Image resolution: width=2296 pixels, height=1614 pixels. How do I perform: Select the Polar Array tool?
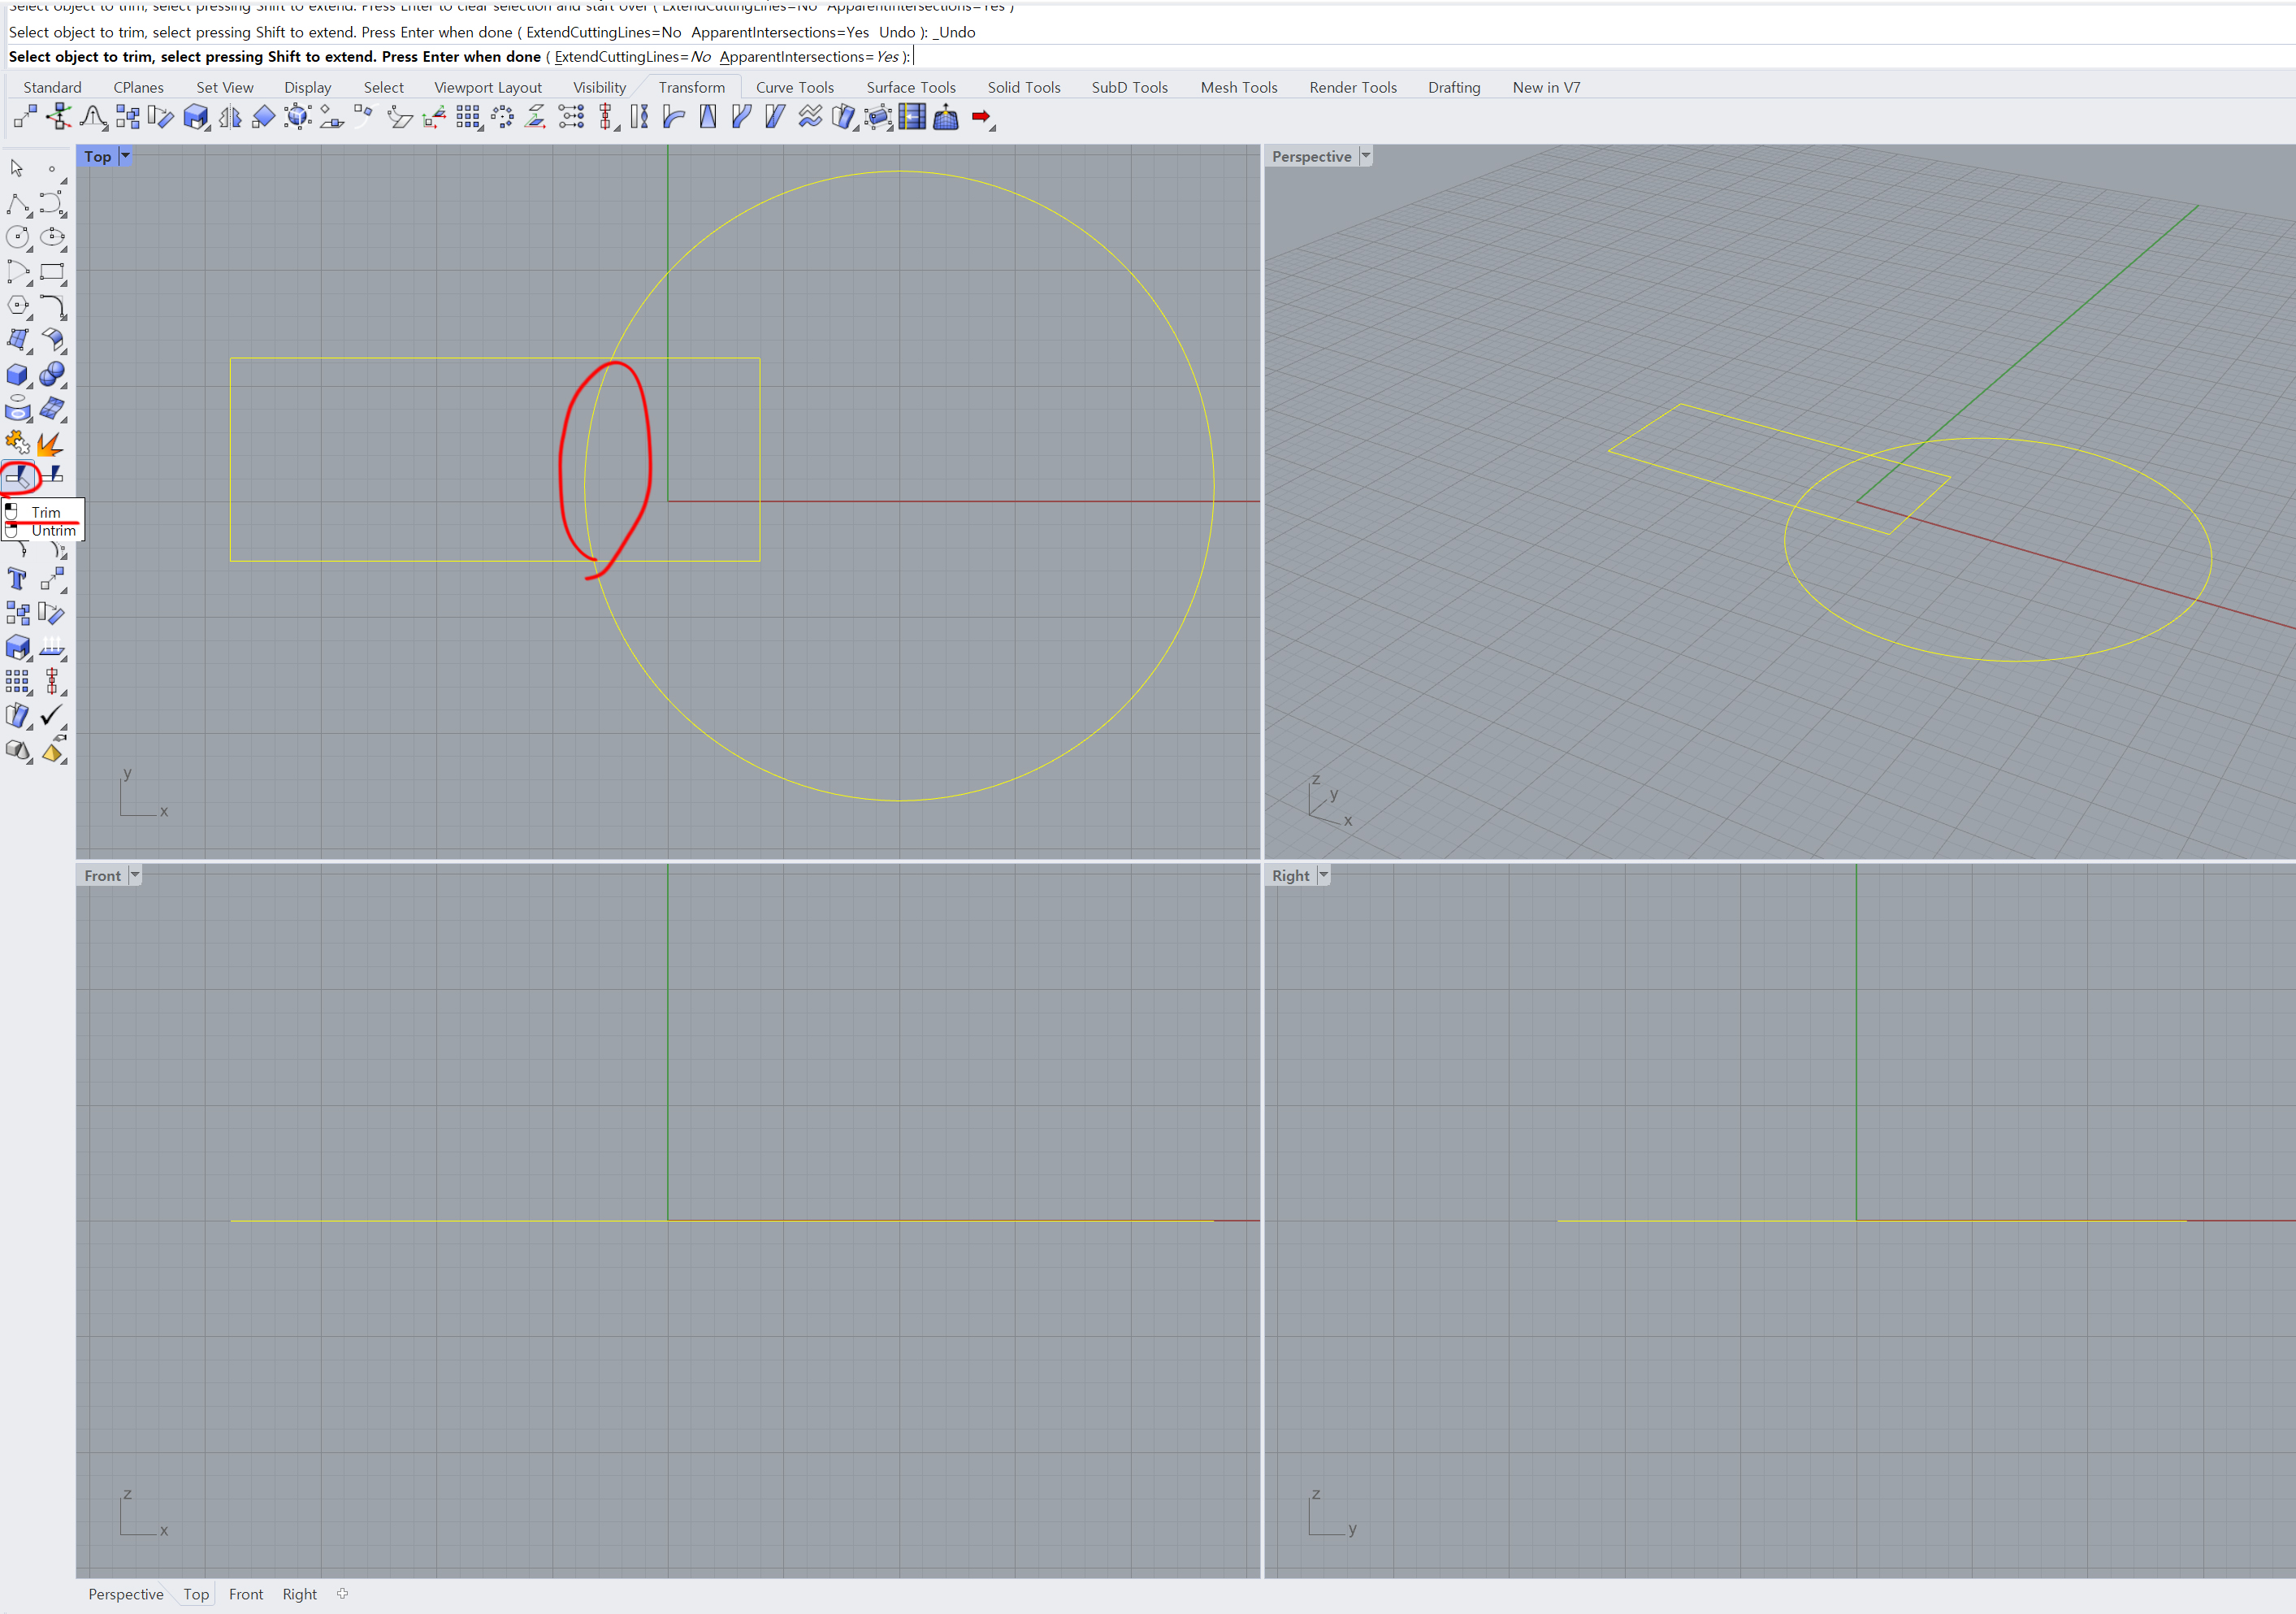(502, 117)
